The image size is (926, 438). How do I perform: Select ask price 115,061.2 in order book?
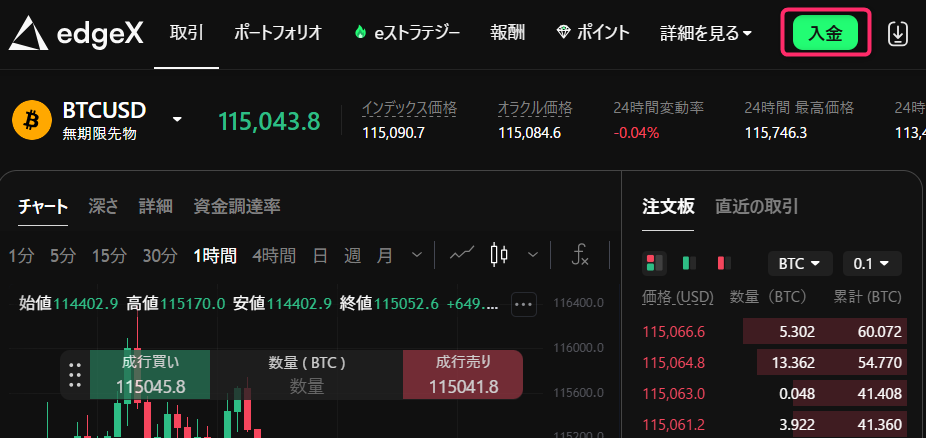pos(674,424)
